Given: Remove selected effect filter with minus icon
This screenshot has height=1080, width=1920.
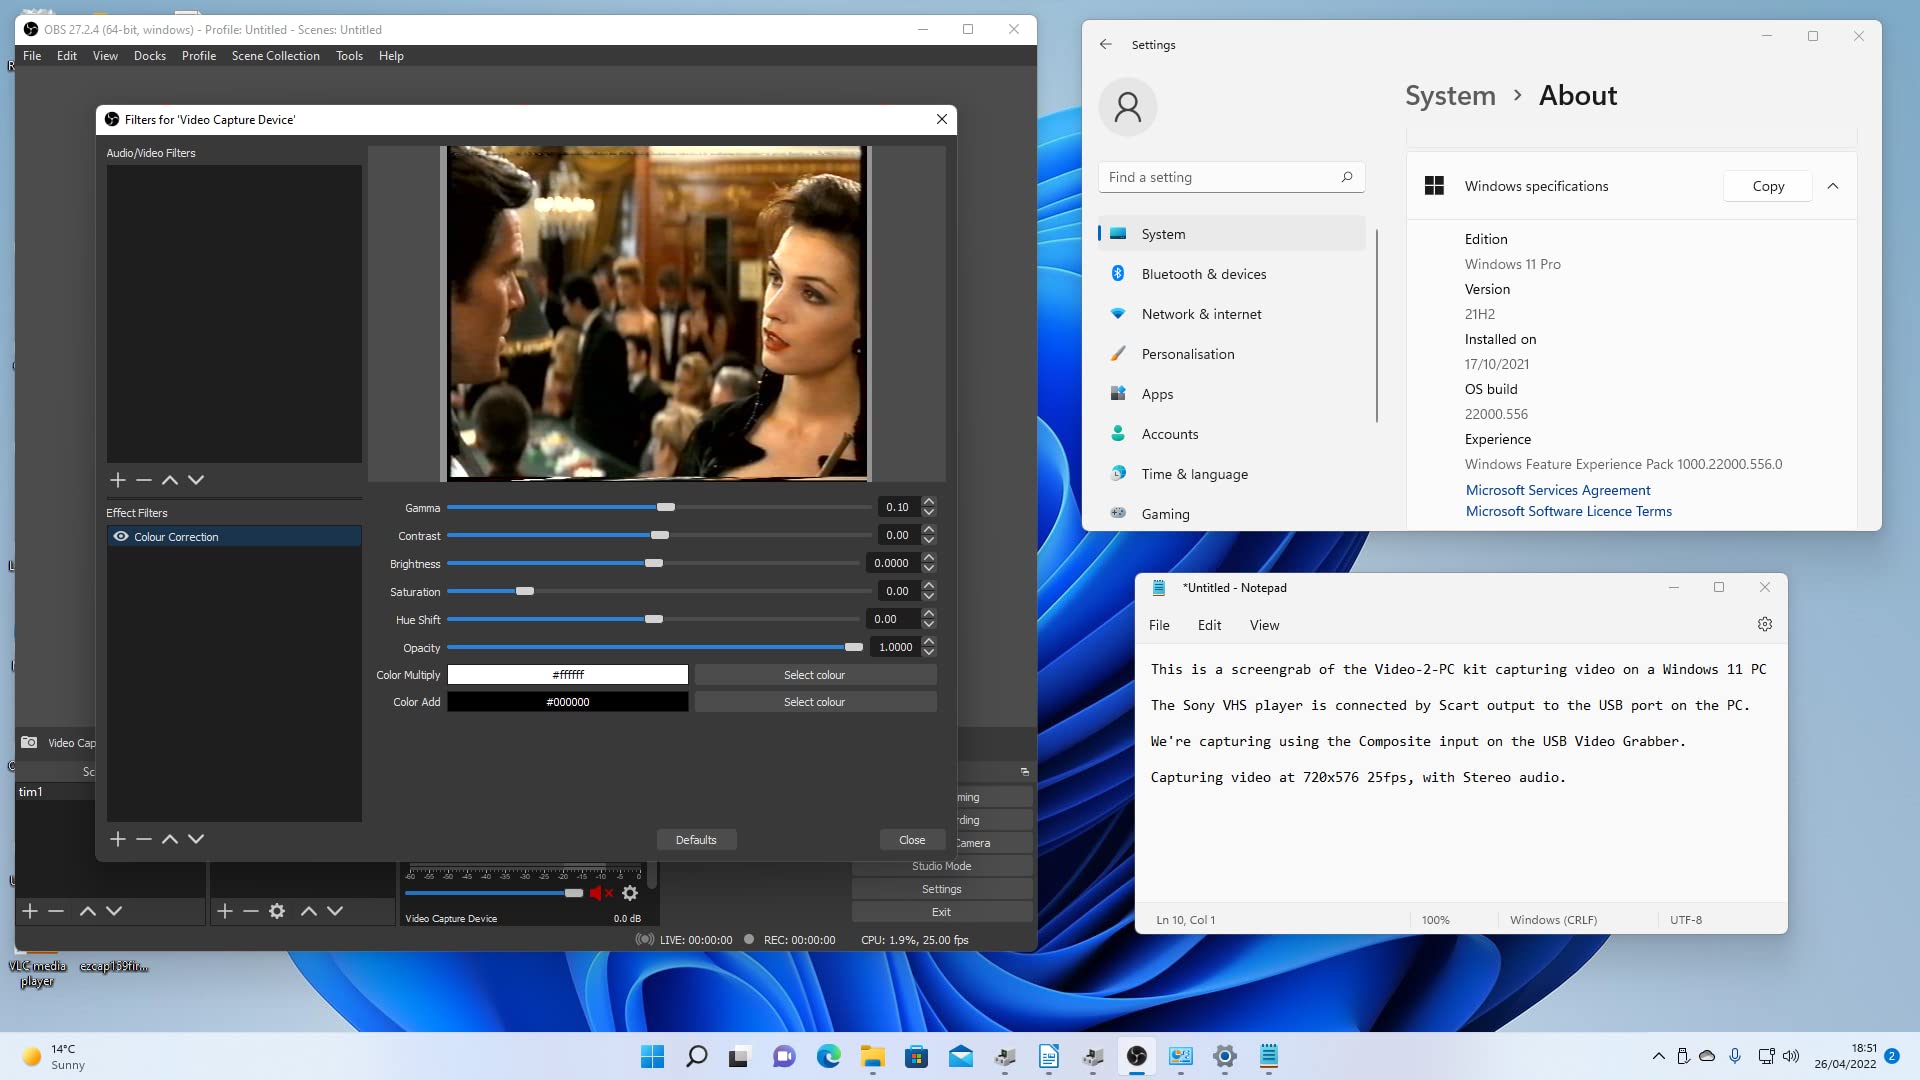Looking at the screenshot, I should 144,839.
